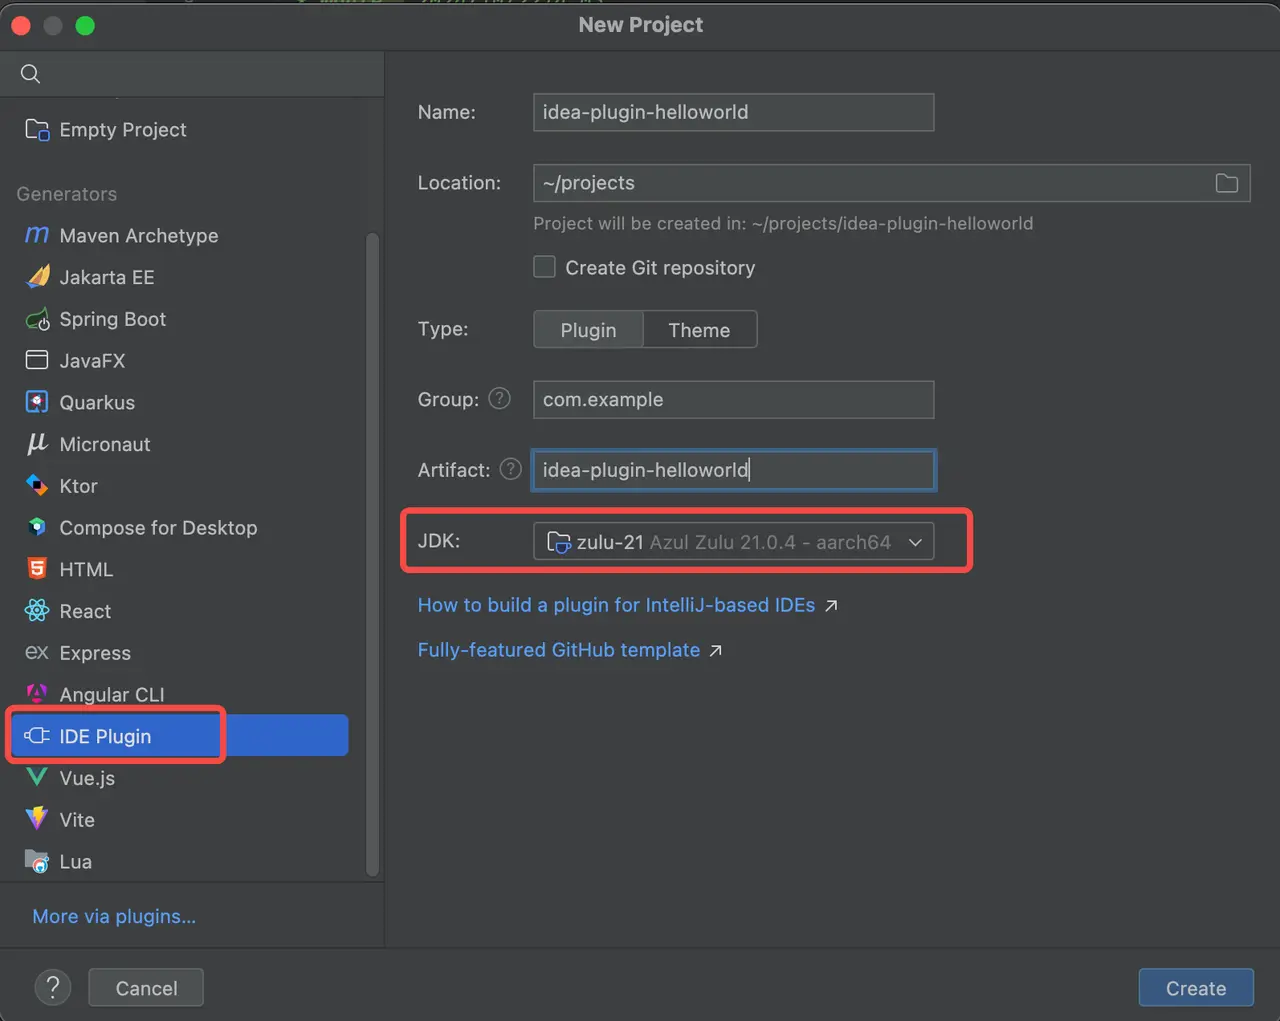Enable Create Git repository checkbox
The height and width of the screenshot is (1021, 1280).
(544, 267)
